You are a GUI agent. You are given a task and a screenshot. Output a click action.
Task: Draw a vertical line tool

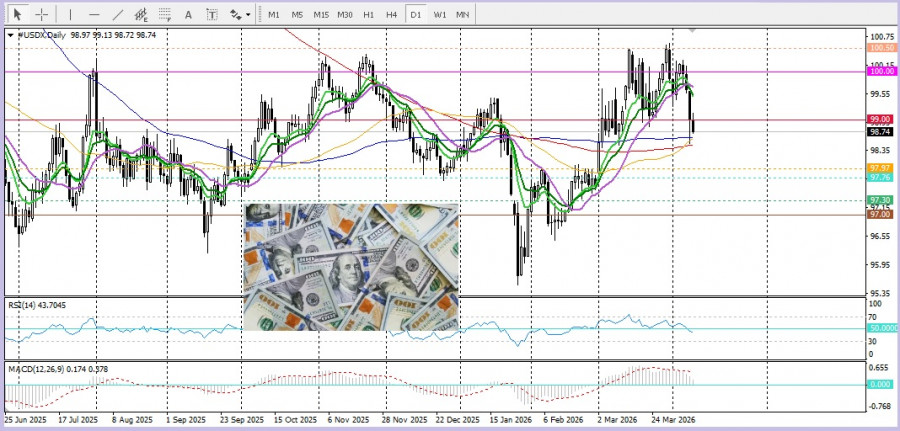click(x=70, y=15)
